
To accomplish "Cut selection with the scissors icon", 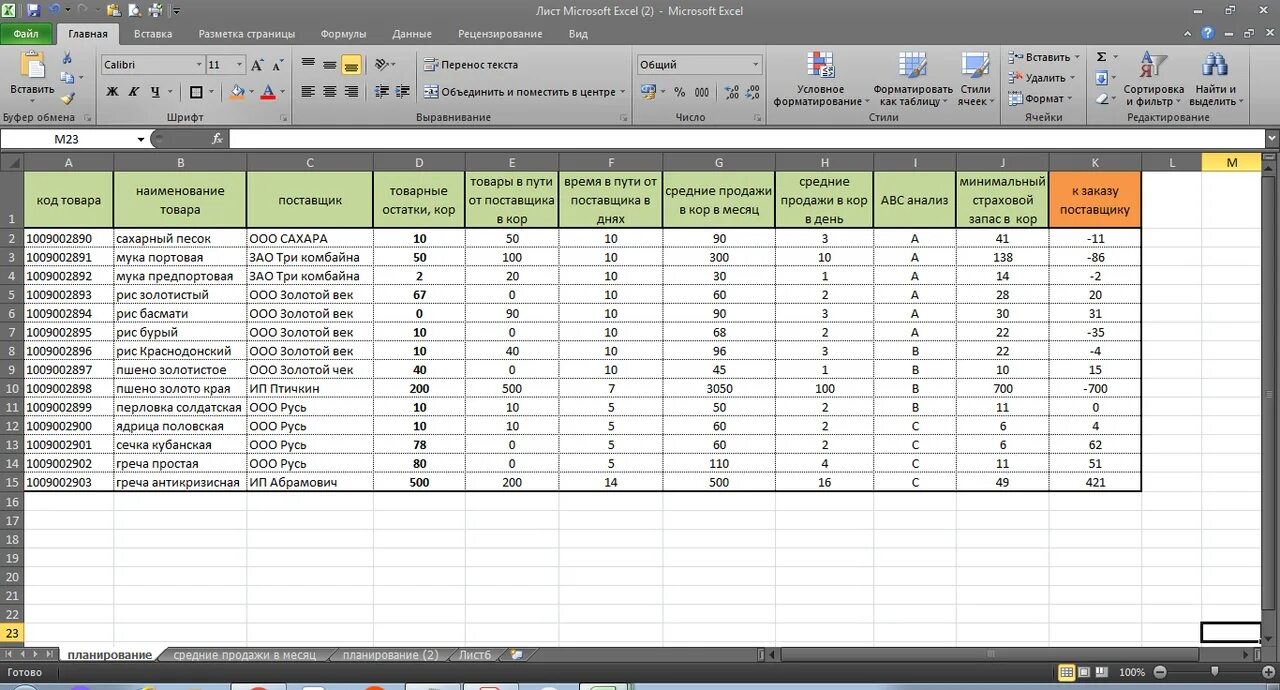I will click(x=67, y=56).
